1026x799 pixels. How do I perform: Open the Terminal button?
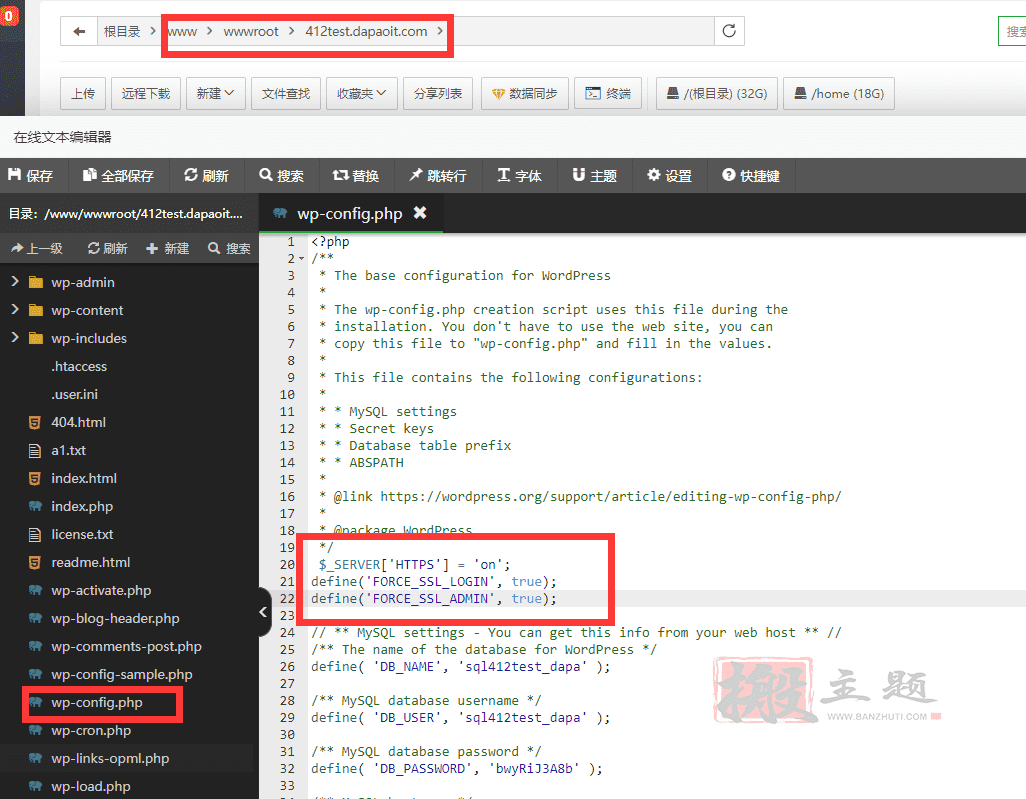click(x=608, y=93)
